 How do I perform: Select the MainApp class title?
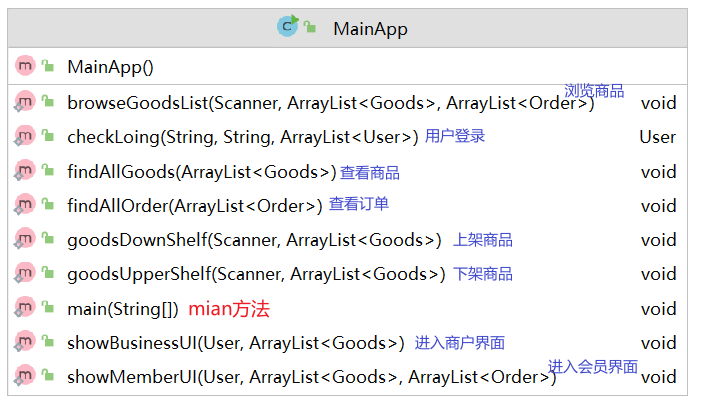pos(370,29)
